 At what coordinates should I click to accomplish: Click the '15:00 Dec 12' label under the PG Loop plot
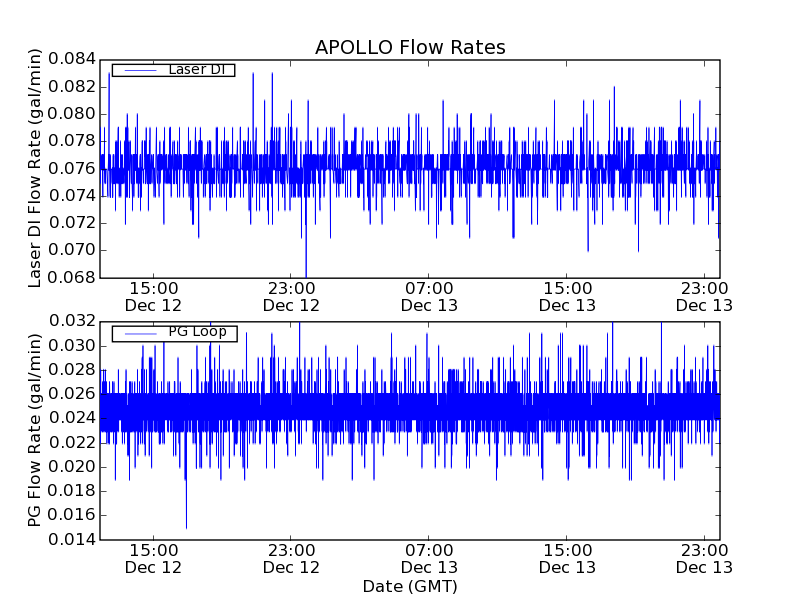[x=153, y=559]
